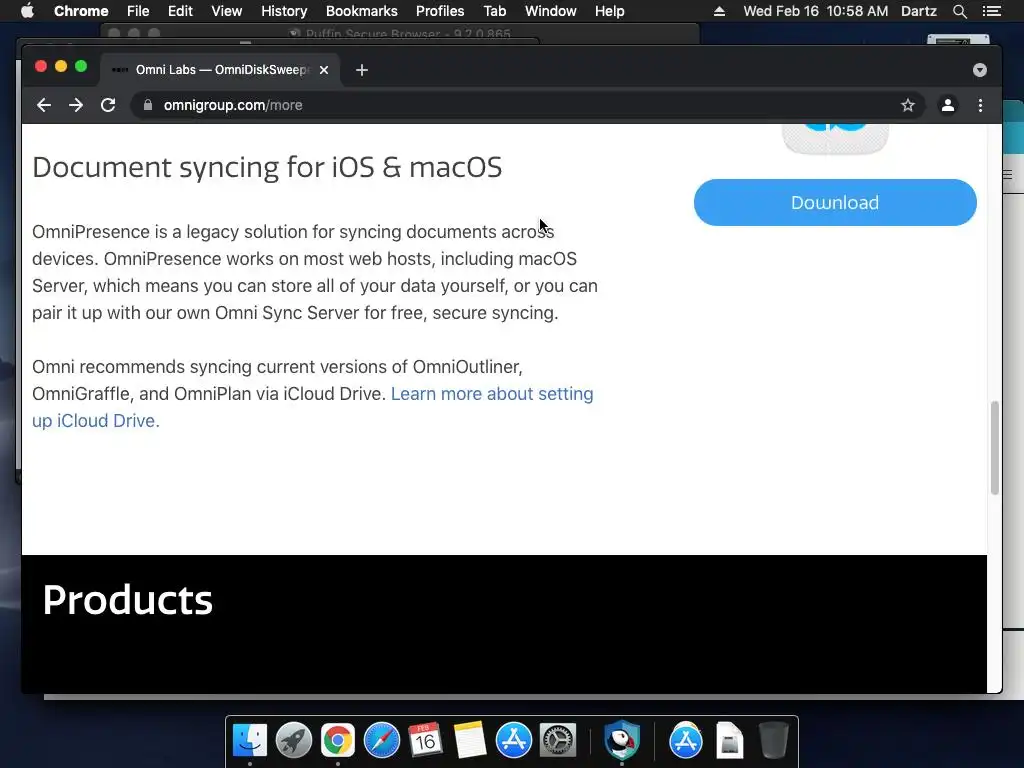Bookmark this page with the star icon

tap(908, 105)
